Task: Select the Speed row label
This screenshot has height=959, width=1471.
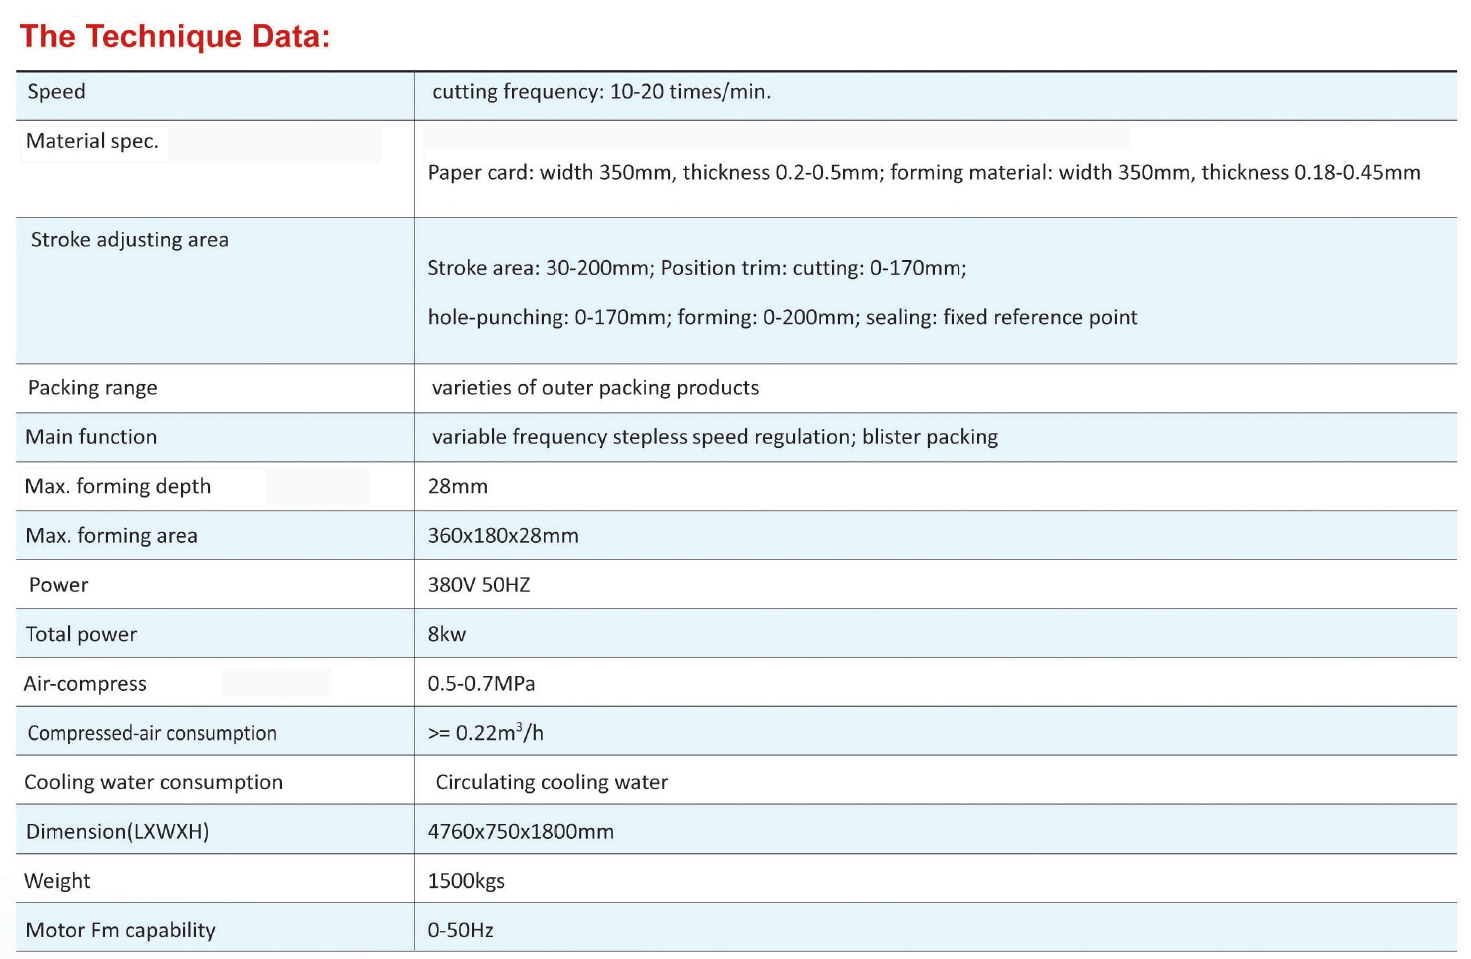Action: click(56, 92)
